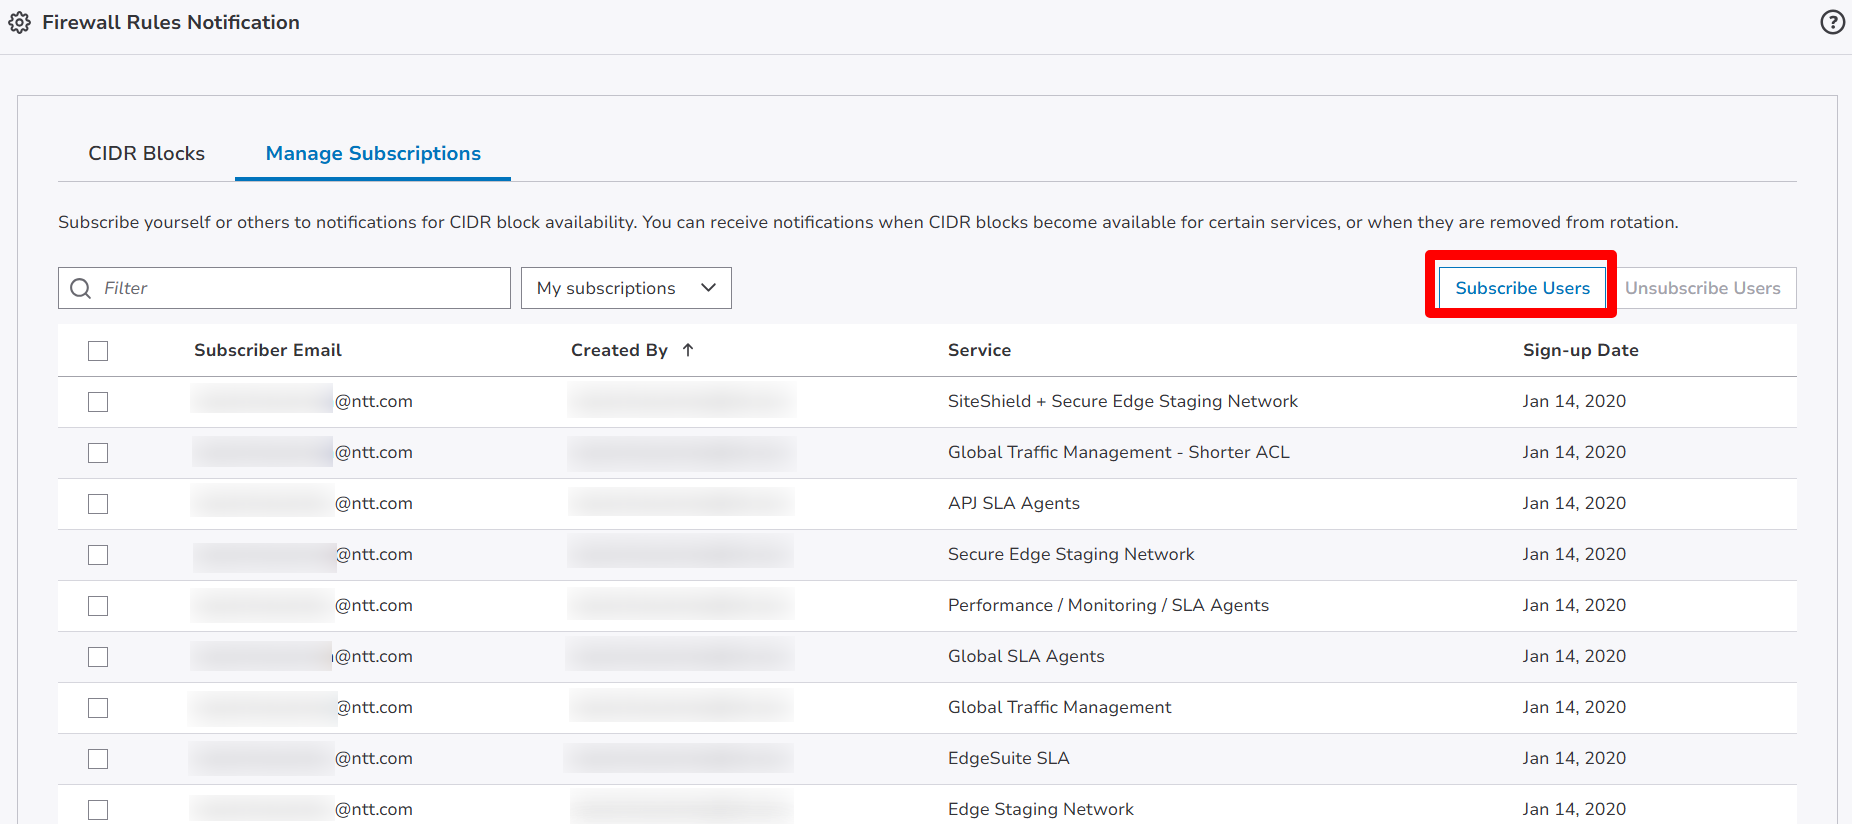Viewport: 1852px width, 824px height.
Task: Click the Subscribe Users button
Action: [x=1521, y=288]
